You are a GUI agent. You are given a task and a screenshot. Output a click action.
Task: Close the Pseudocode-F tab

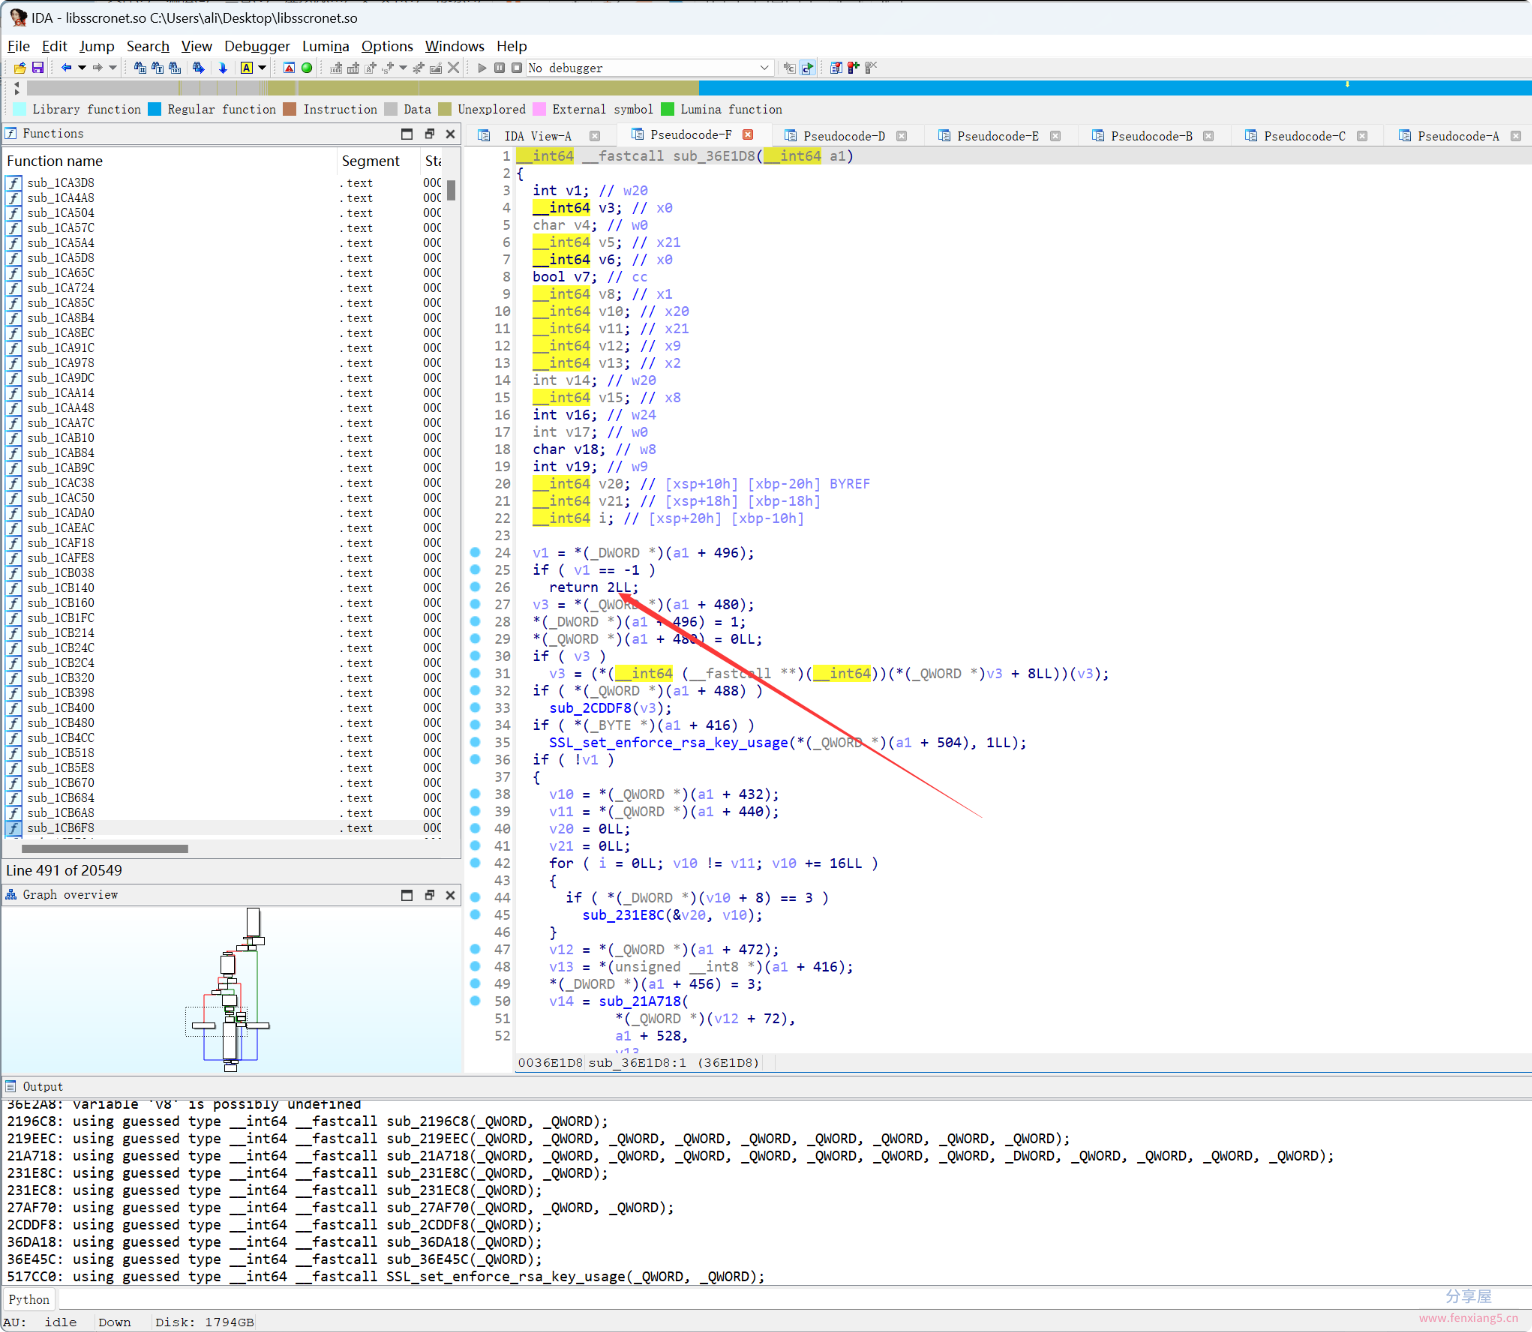click(x=748, y=135)
